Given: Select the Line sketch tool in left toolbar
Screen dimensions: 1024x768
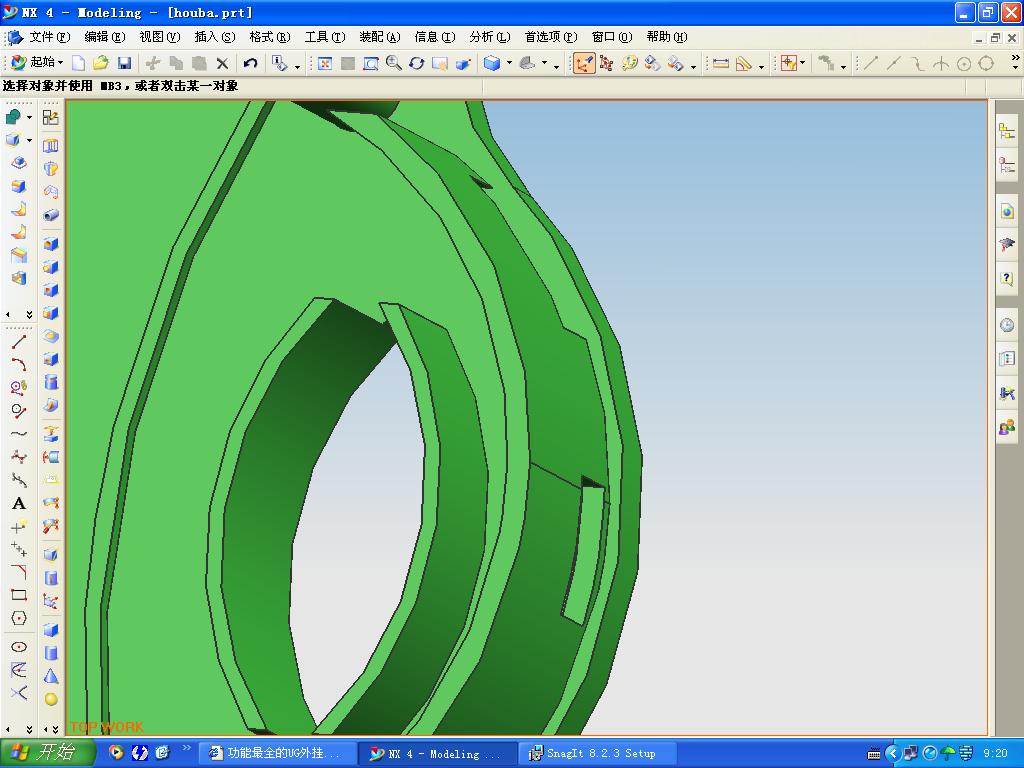Looking at the screenshot, I should pyautogui.click(x=19, y=342).
